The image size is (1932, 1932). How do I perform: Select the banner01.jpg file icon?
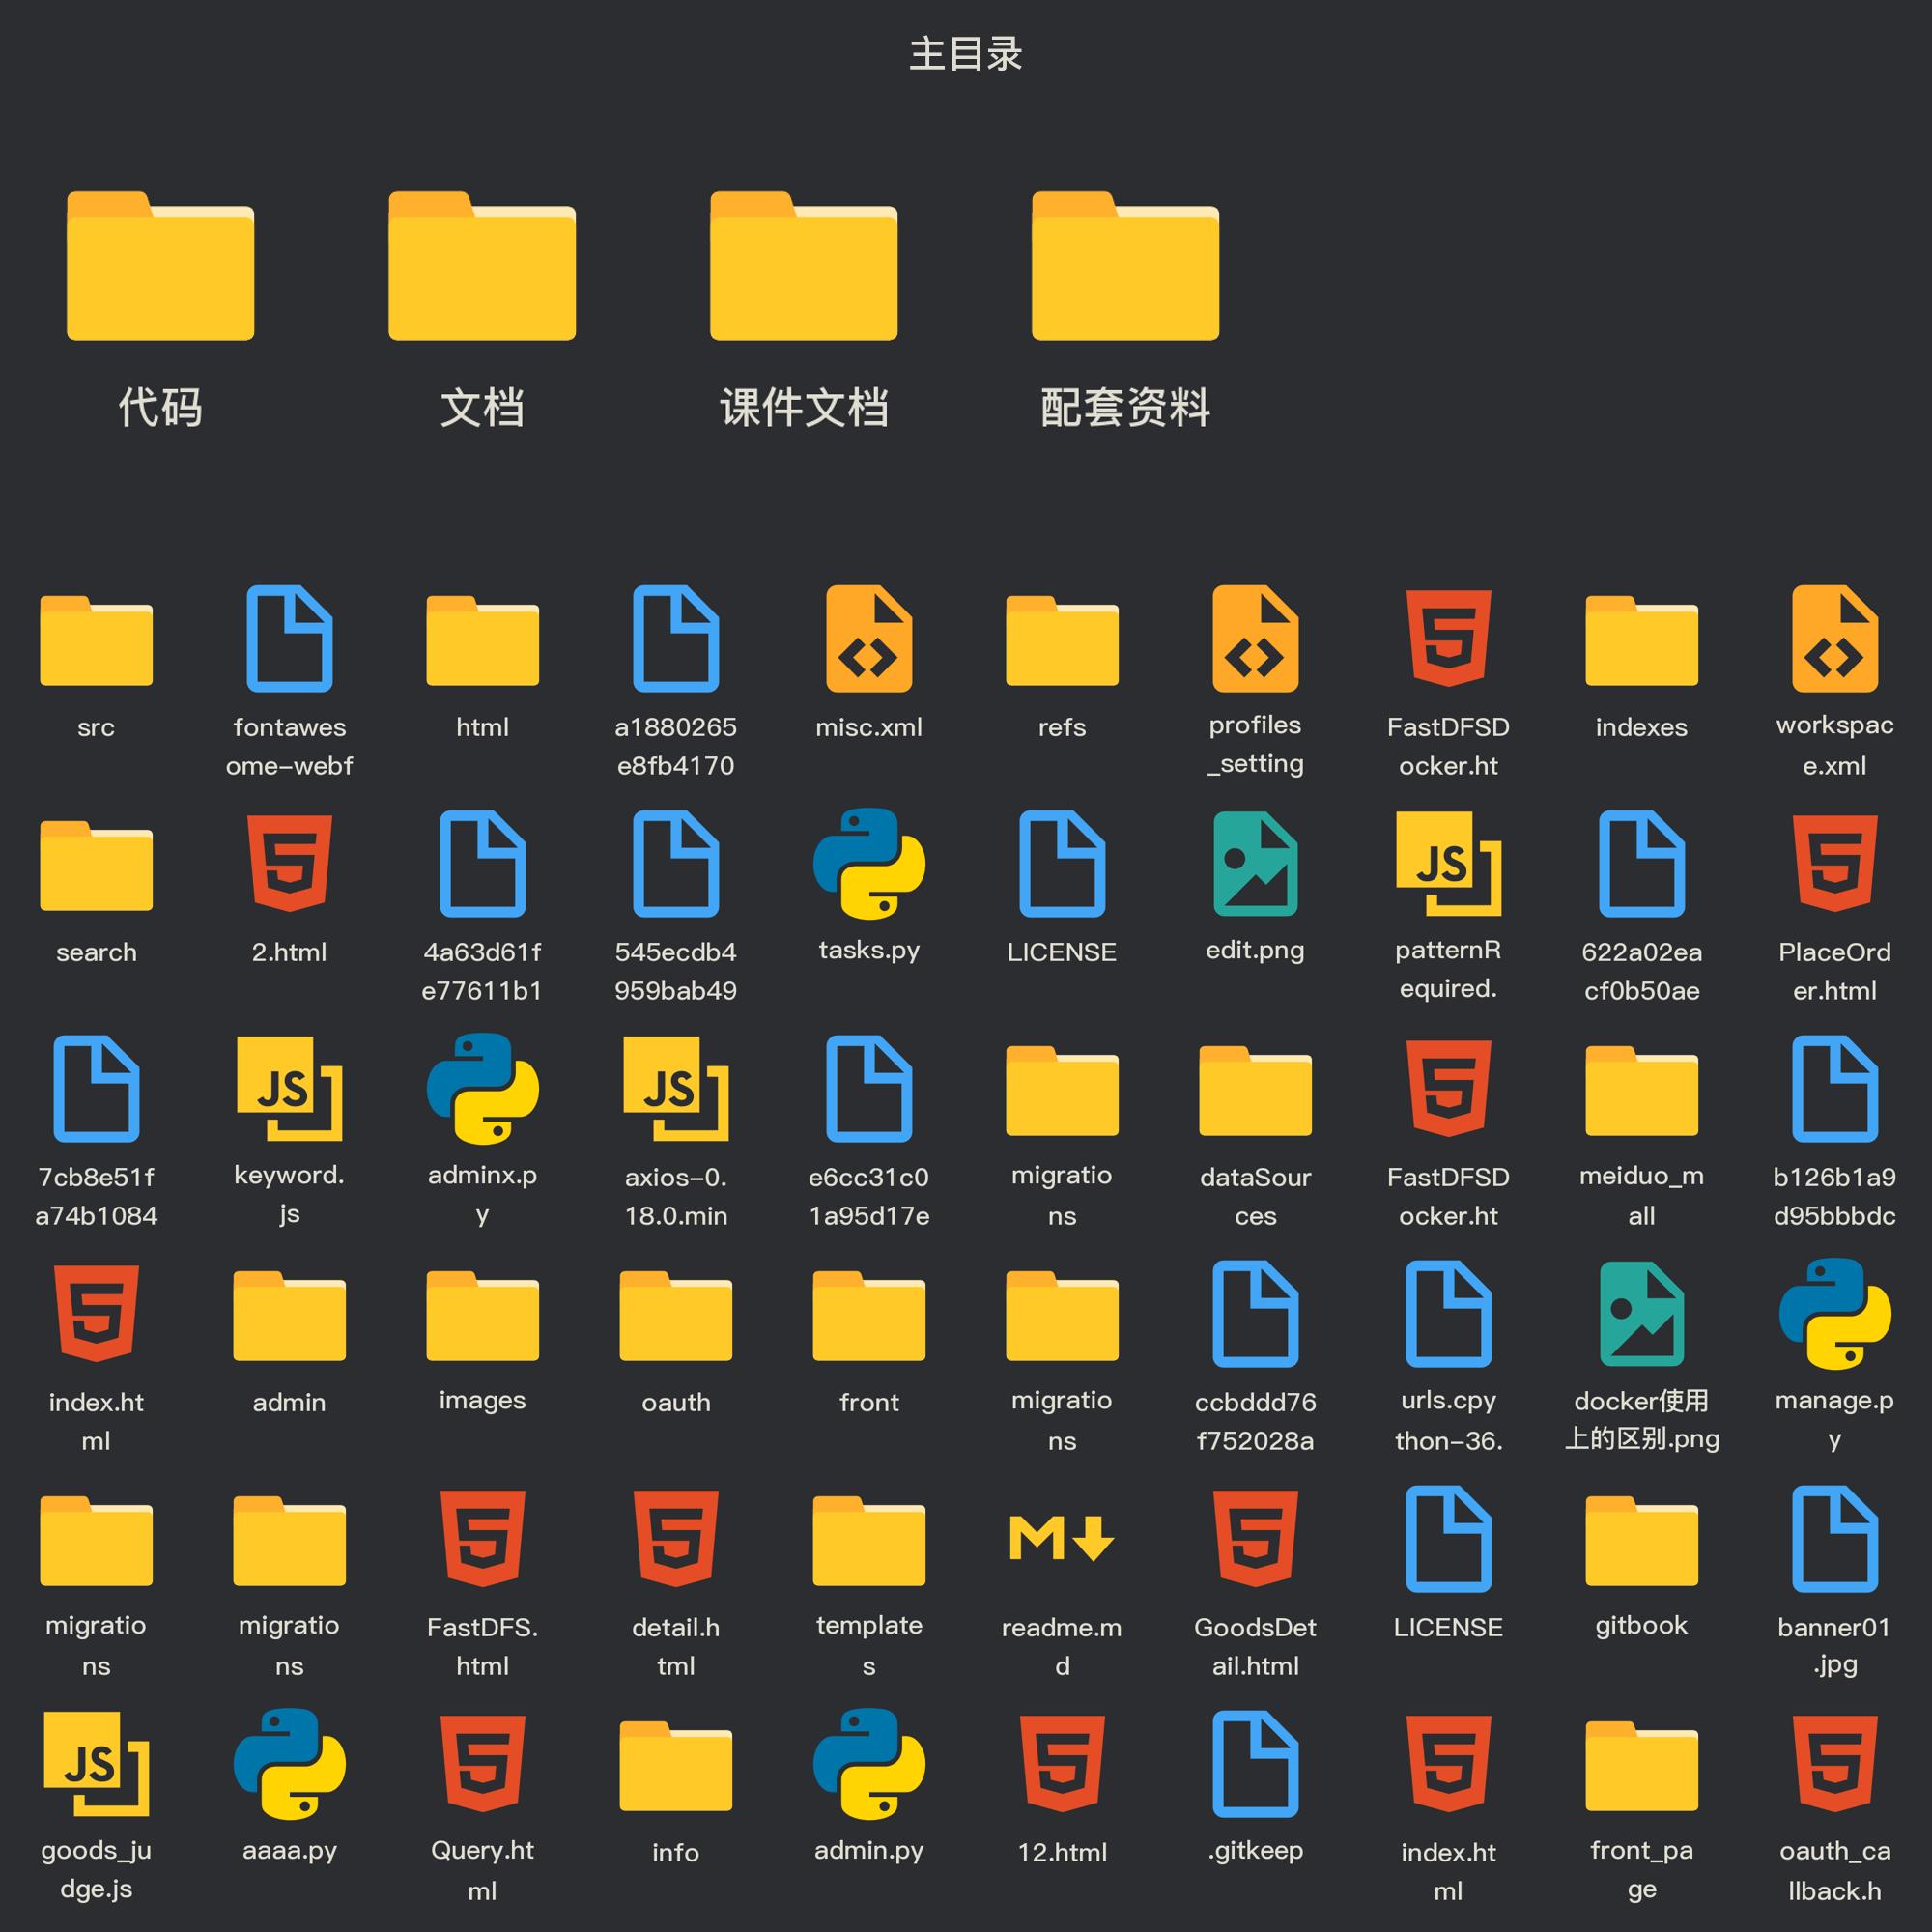(1835, 1539)
